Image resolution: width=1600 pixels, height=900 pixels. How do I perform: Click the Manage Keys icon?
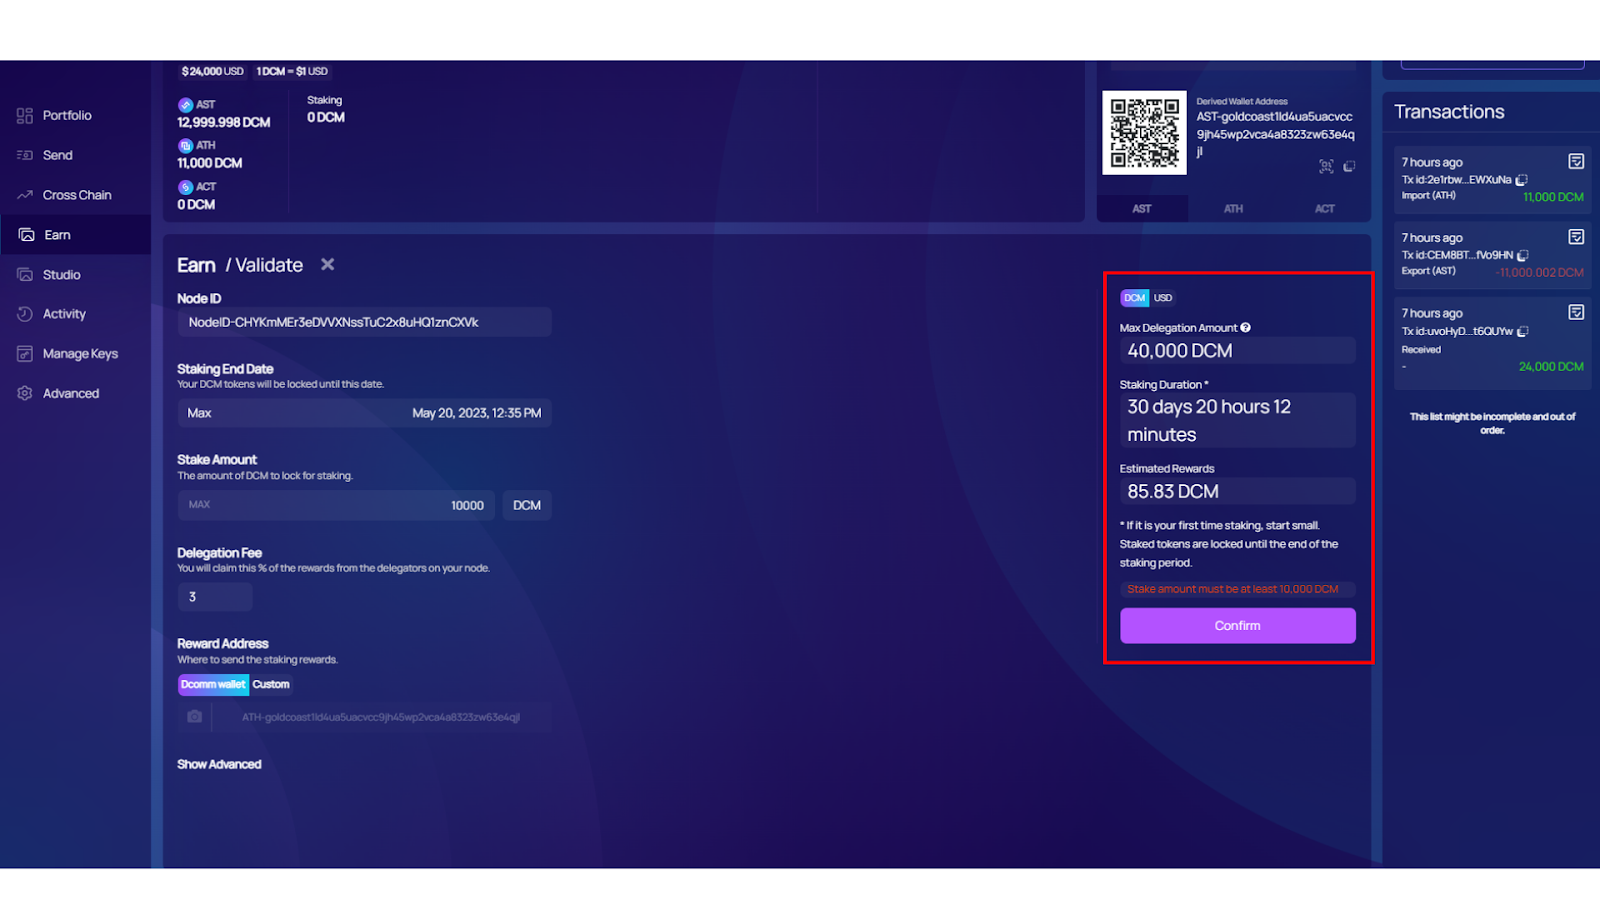24,353
